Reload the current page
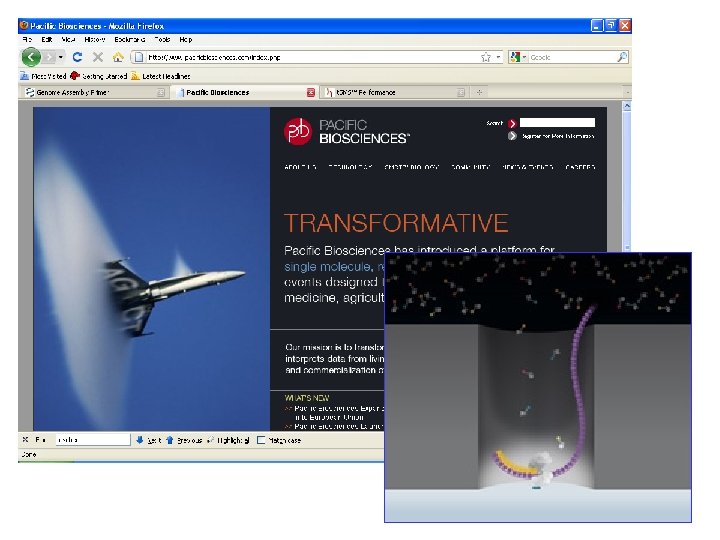 [x=77, y=57]
